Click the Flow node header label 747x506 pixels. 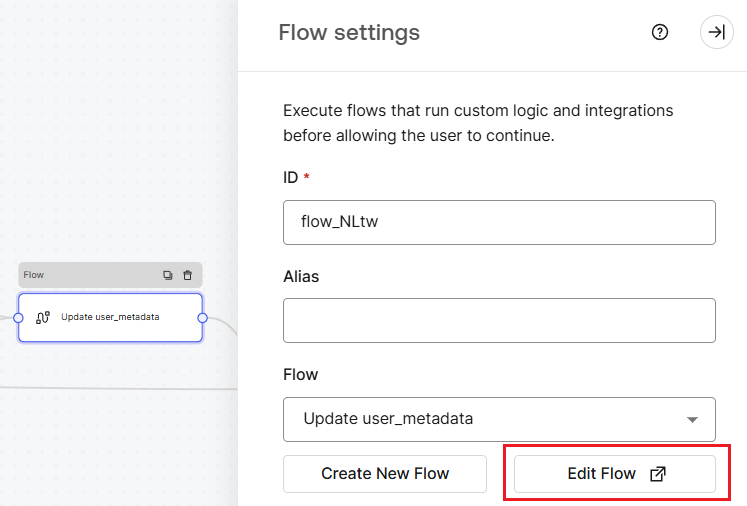[x=33, y=275]
